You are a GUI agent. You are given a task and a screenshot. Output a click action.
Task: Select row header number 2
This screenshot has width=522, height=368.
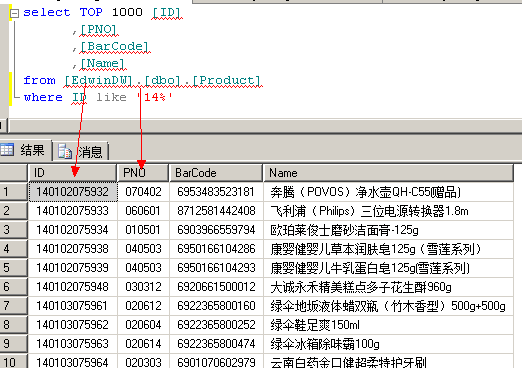coord(14,211)
